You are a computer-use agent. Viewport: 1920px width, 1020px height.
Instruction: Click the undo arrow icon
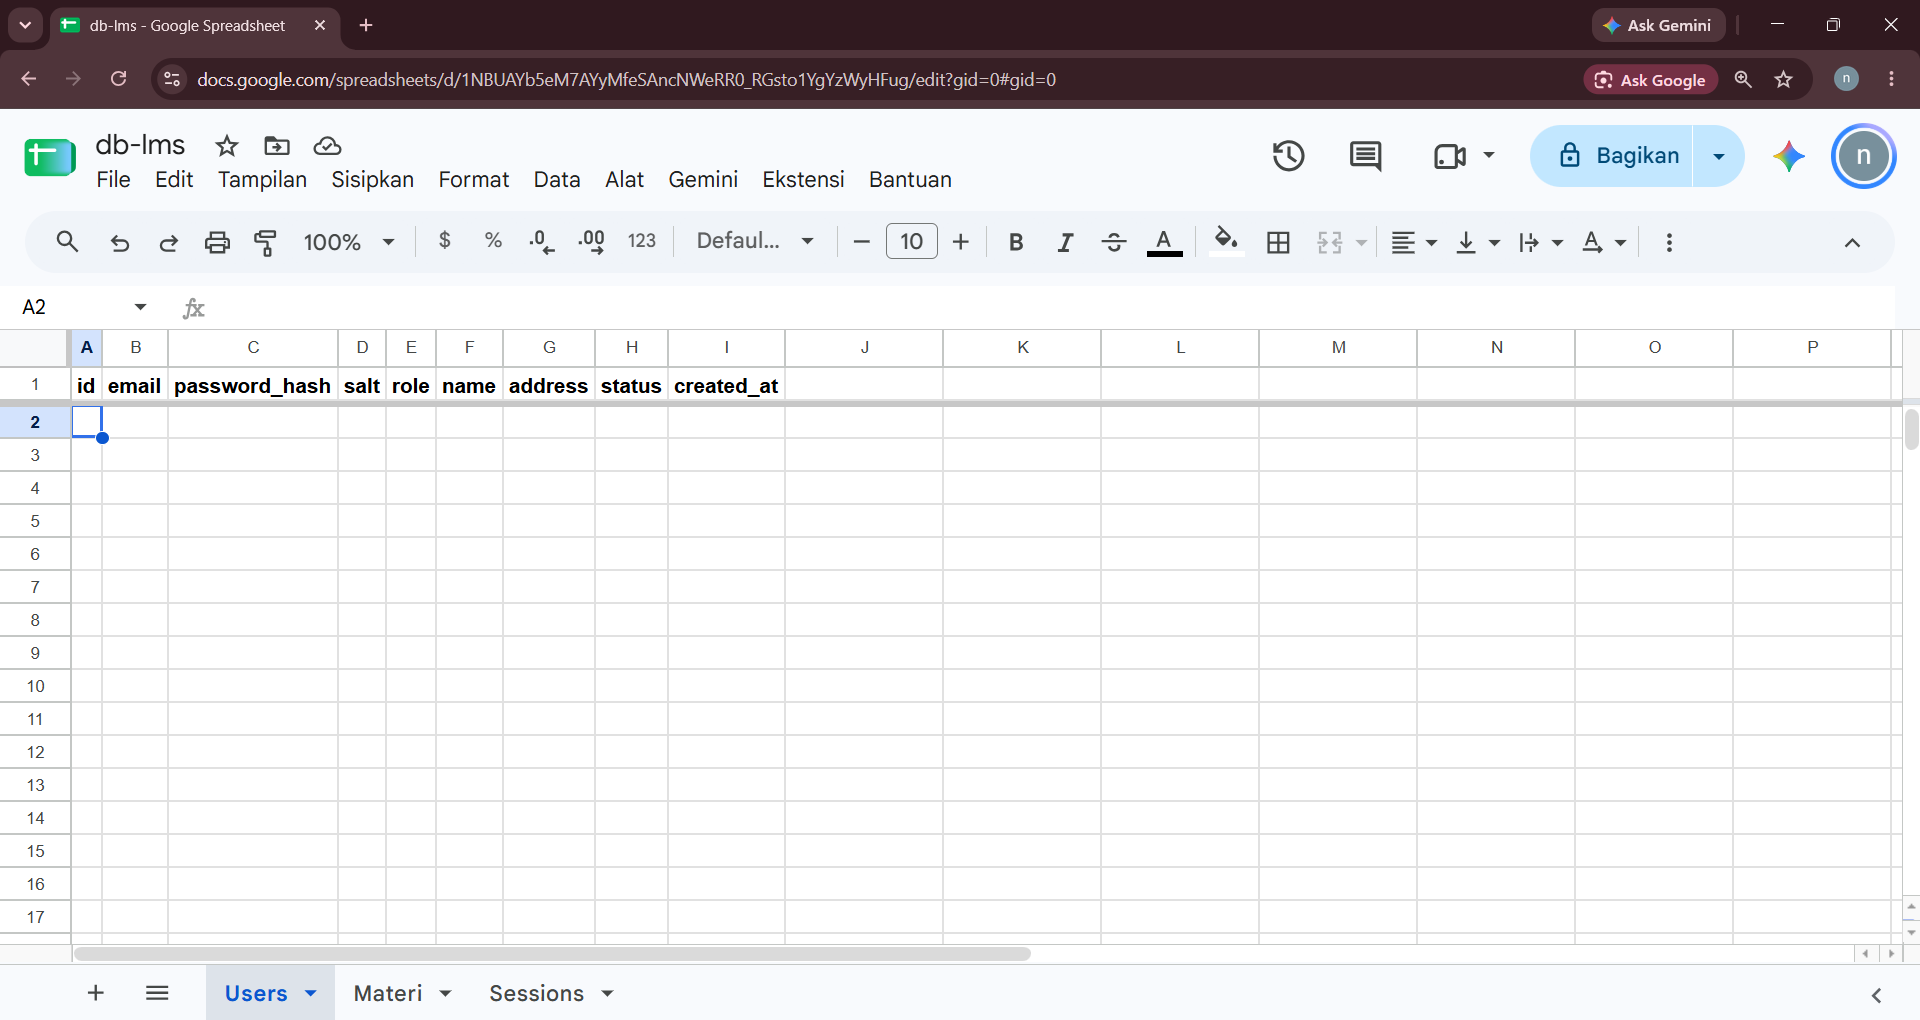120,242
